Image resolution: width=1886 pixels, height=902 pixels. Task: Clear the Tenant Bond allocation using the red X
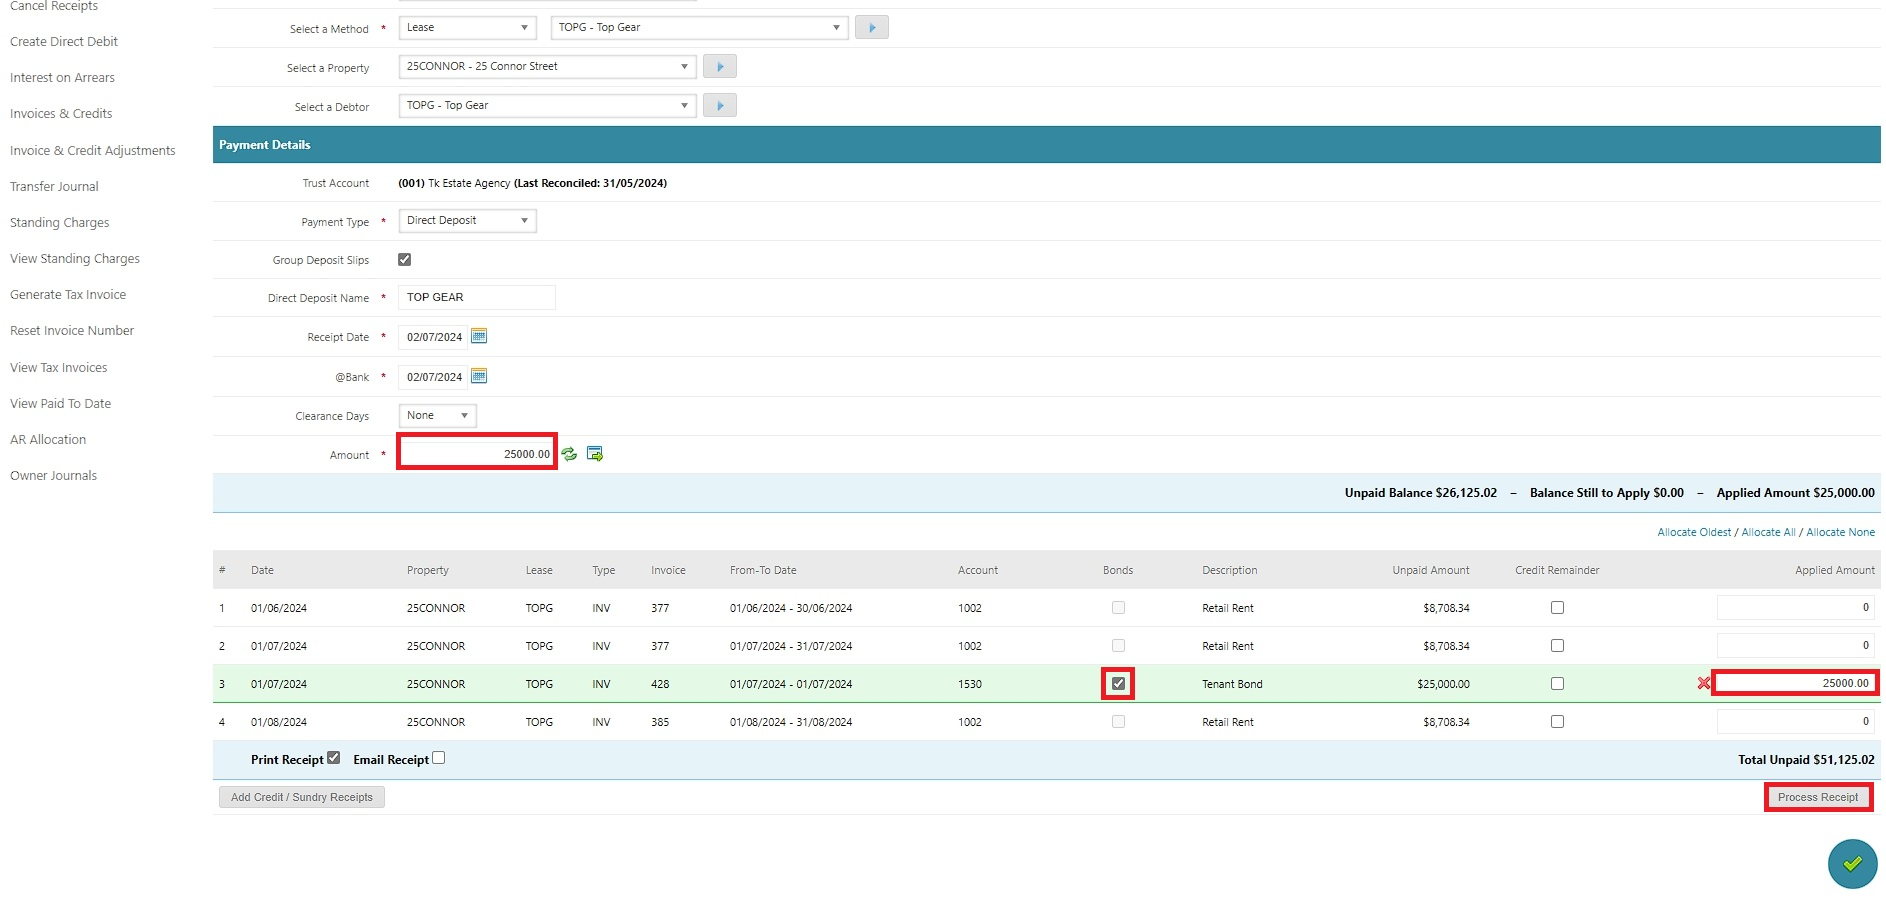pos(1704,683)
